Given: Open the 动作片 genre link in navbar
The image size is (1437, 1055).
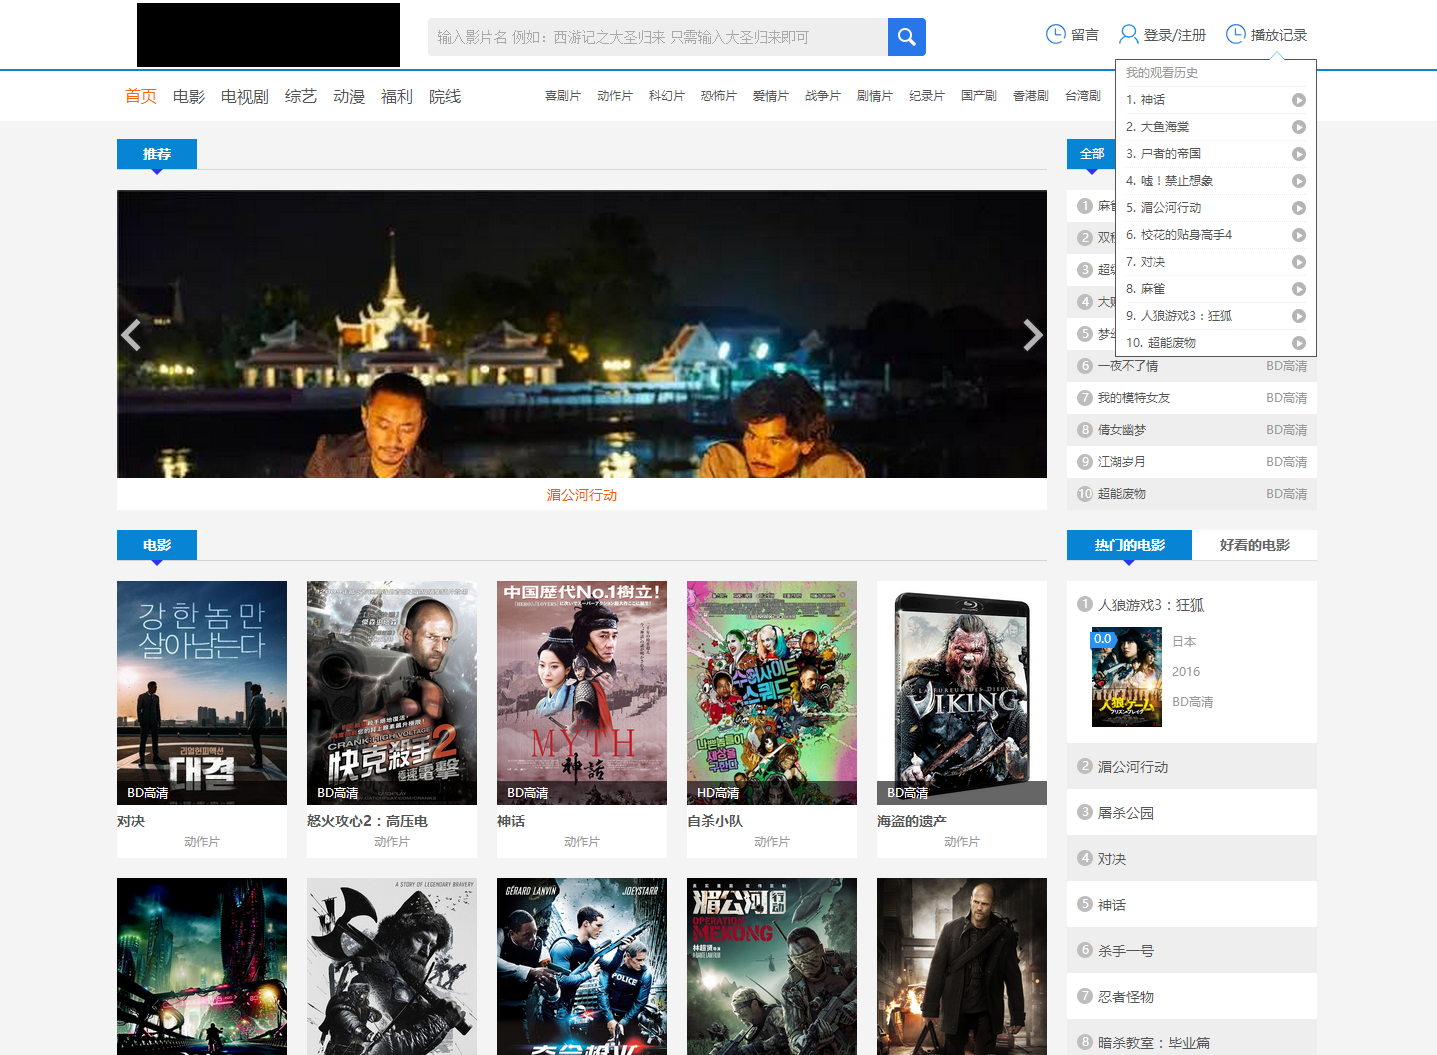Looking at the screenshot, I should point(615,96).
